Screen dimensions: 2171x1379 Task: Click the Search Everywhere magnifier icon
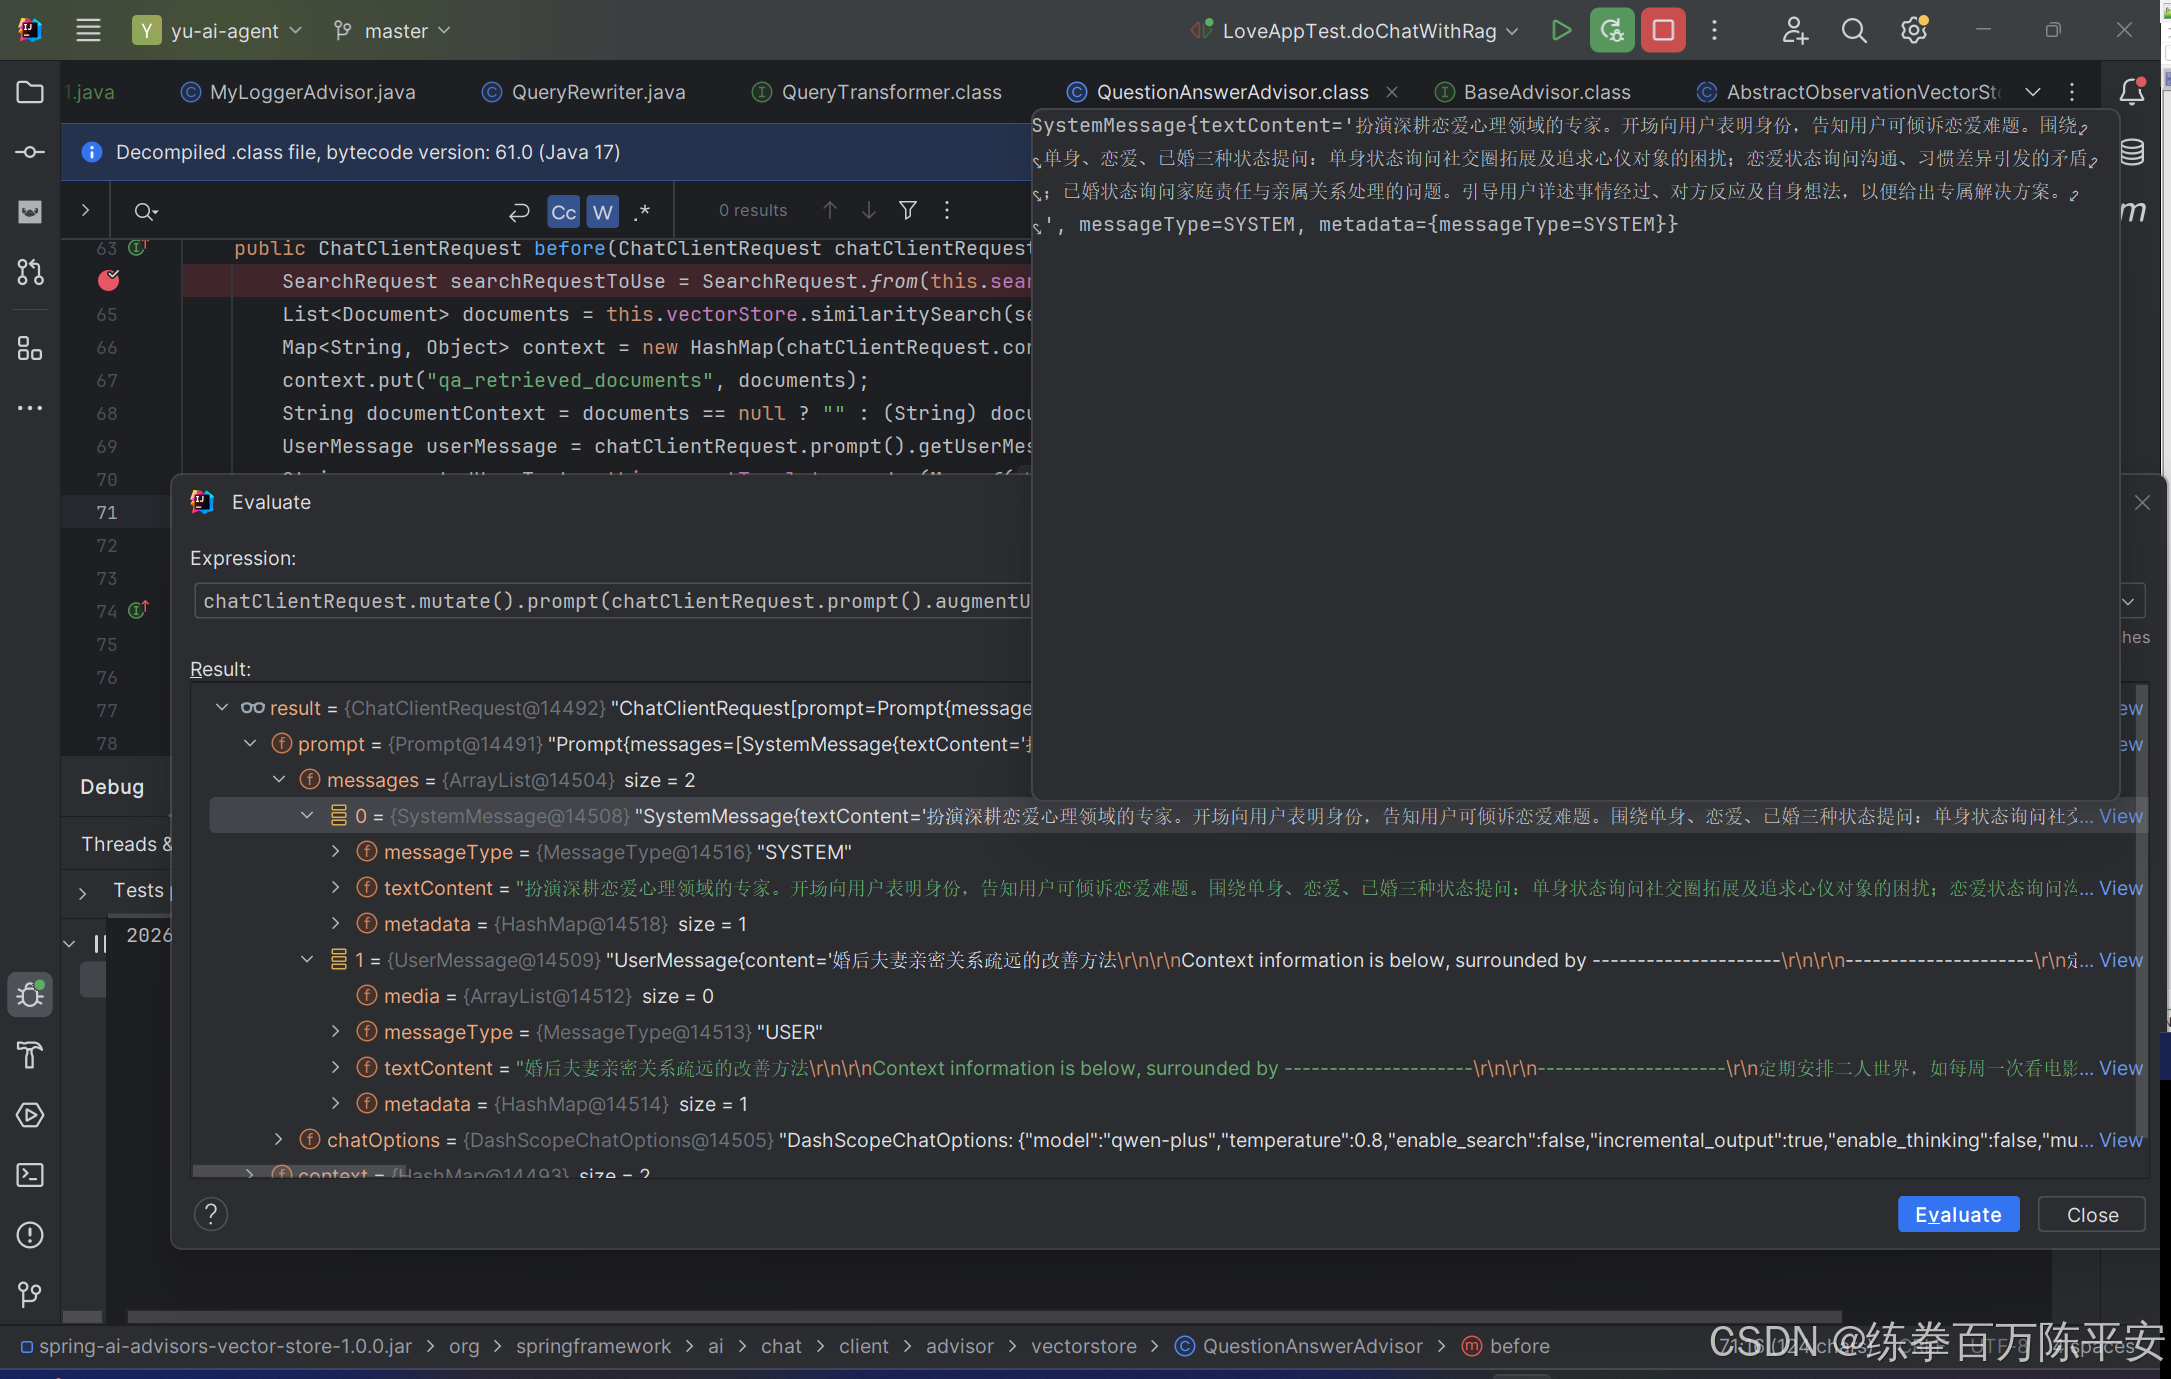click(1853, 30)
